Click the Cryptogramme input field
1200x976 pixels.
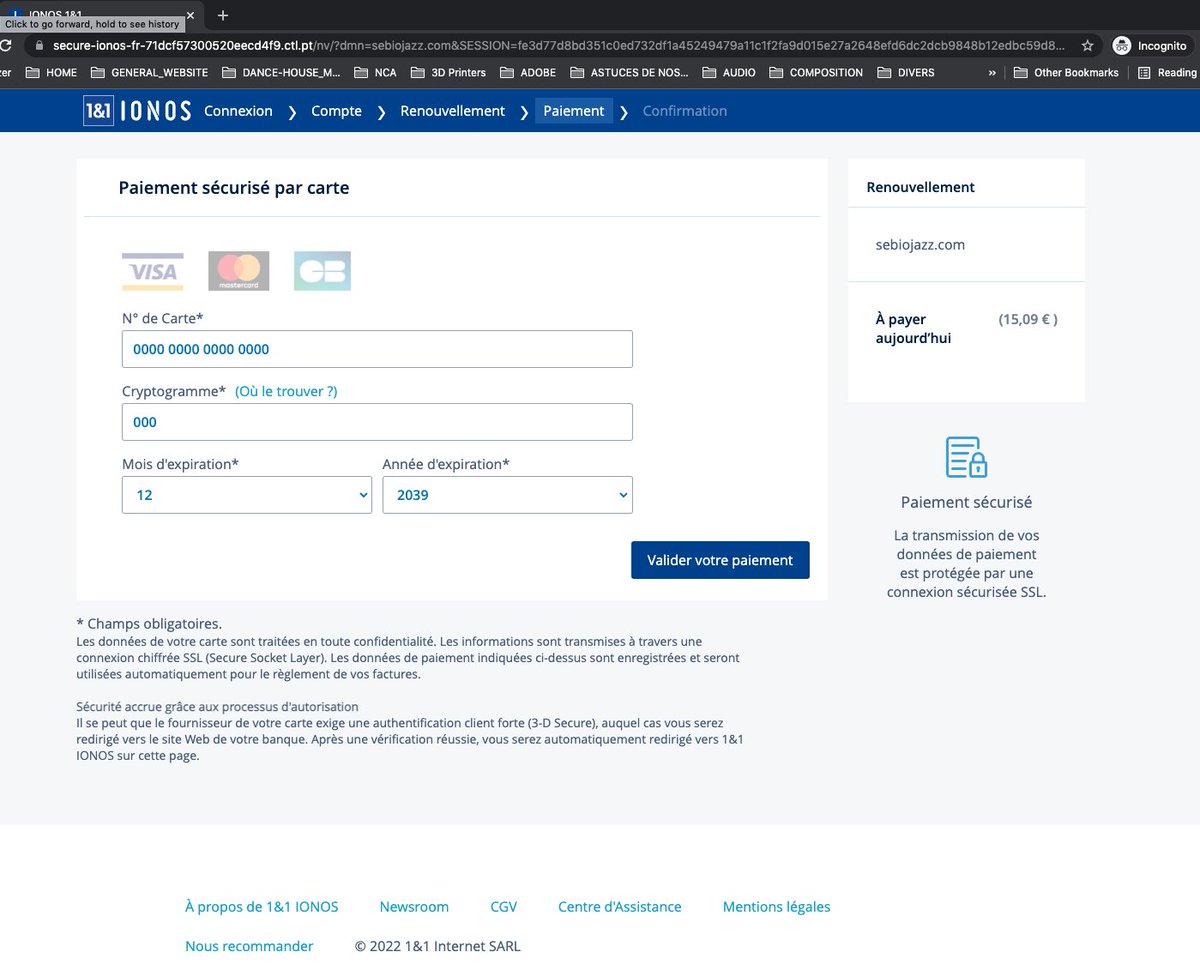377,422
